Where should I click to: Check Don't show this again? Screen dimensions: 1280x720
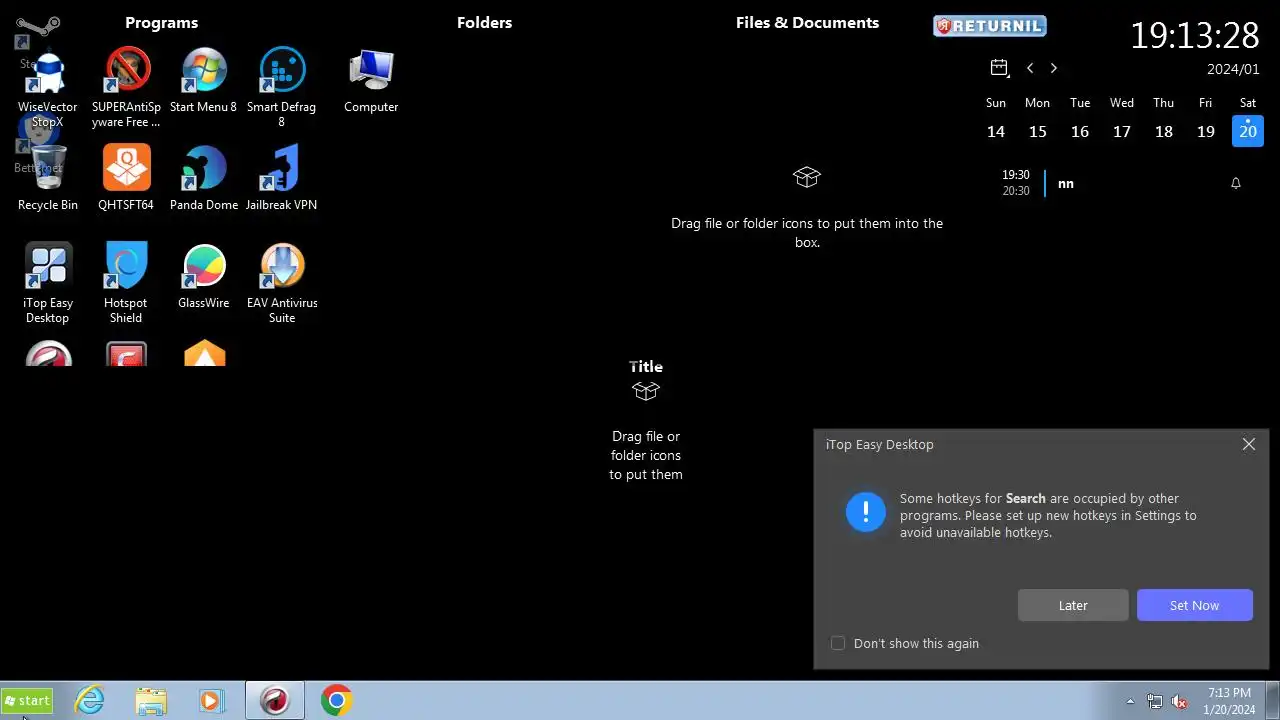pyautogui.click(x=838, y=643)
